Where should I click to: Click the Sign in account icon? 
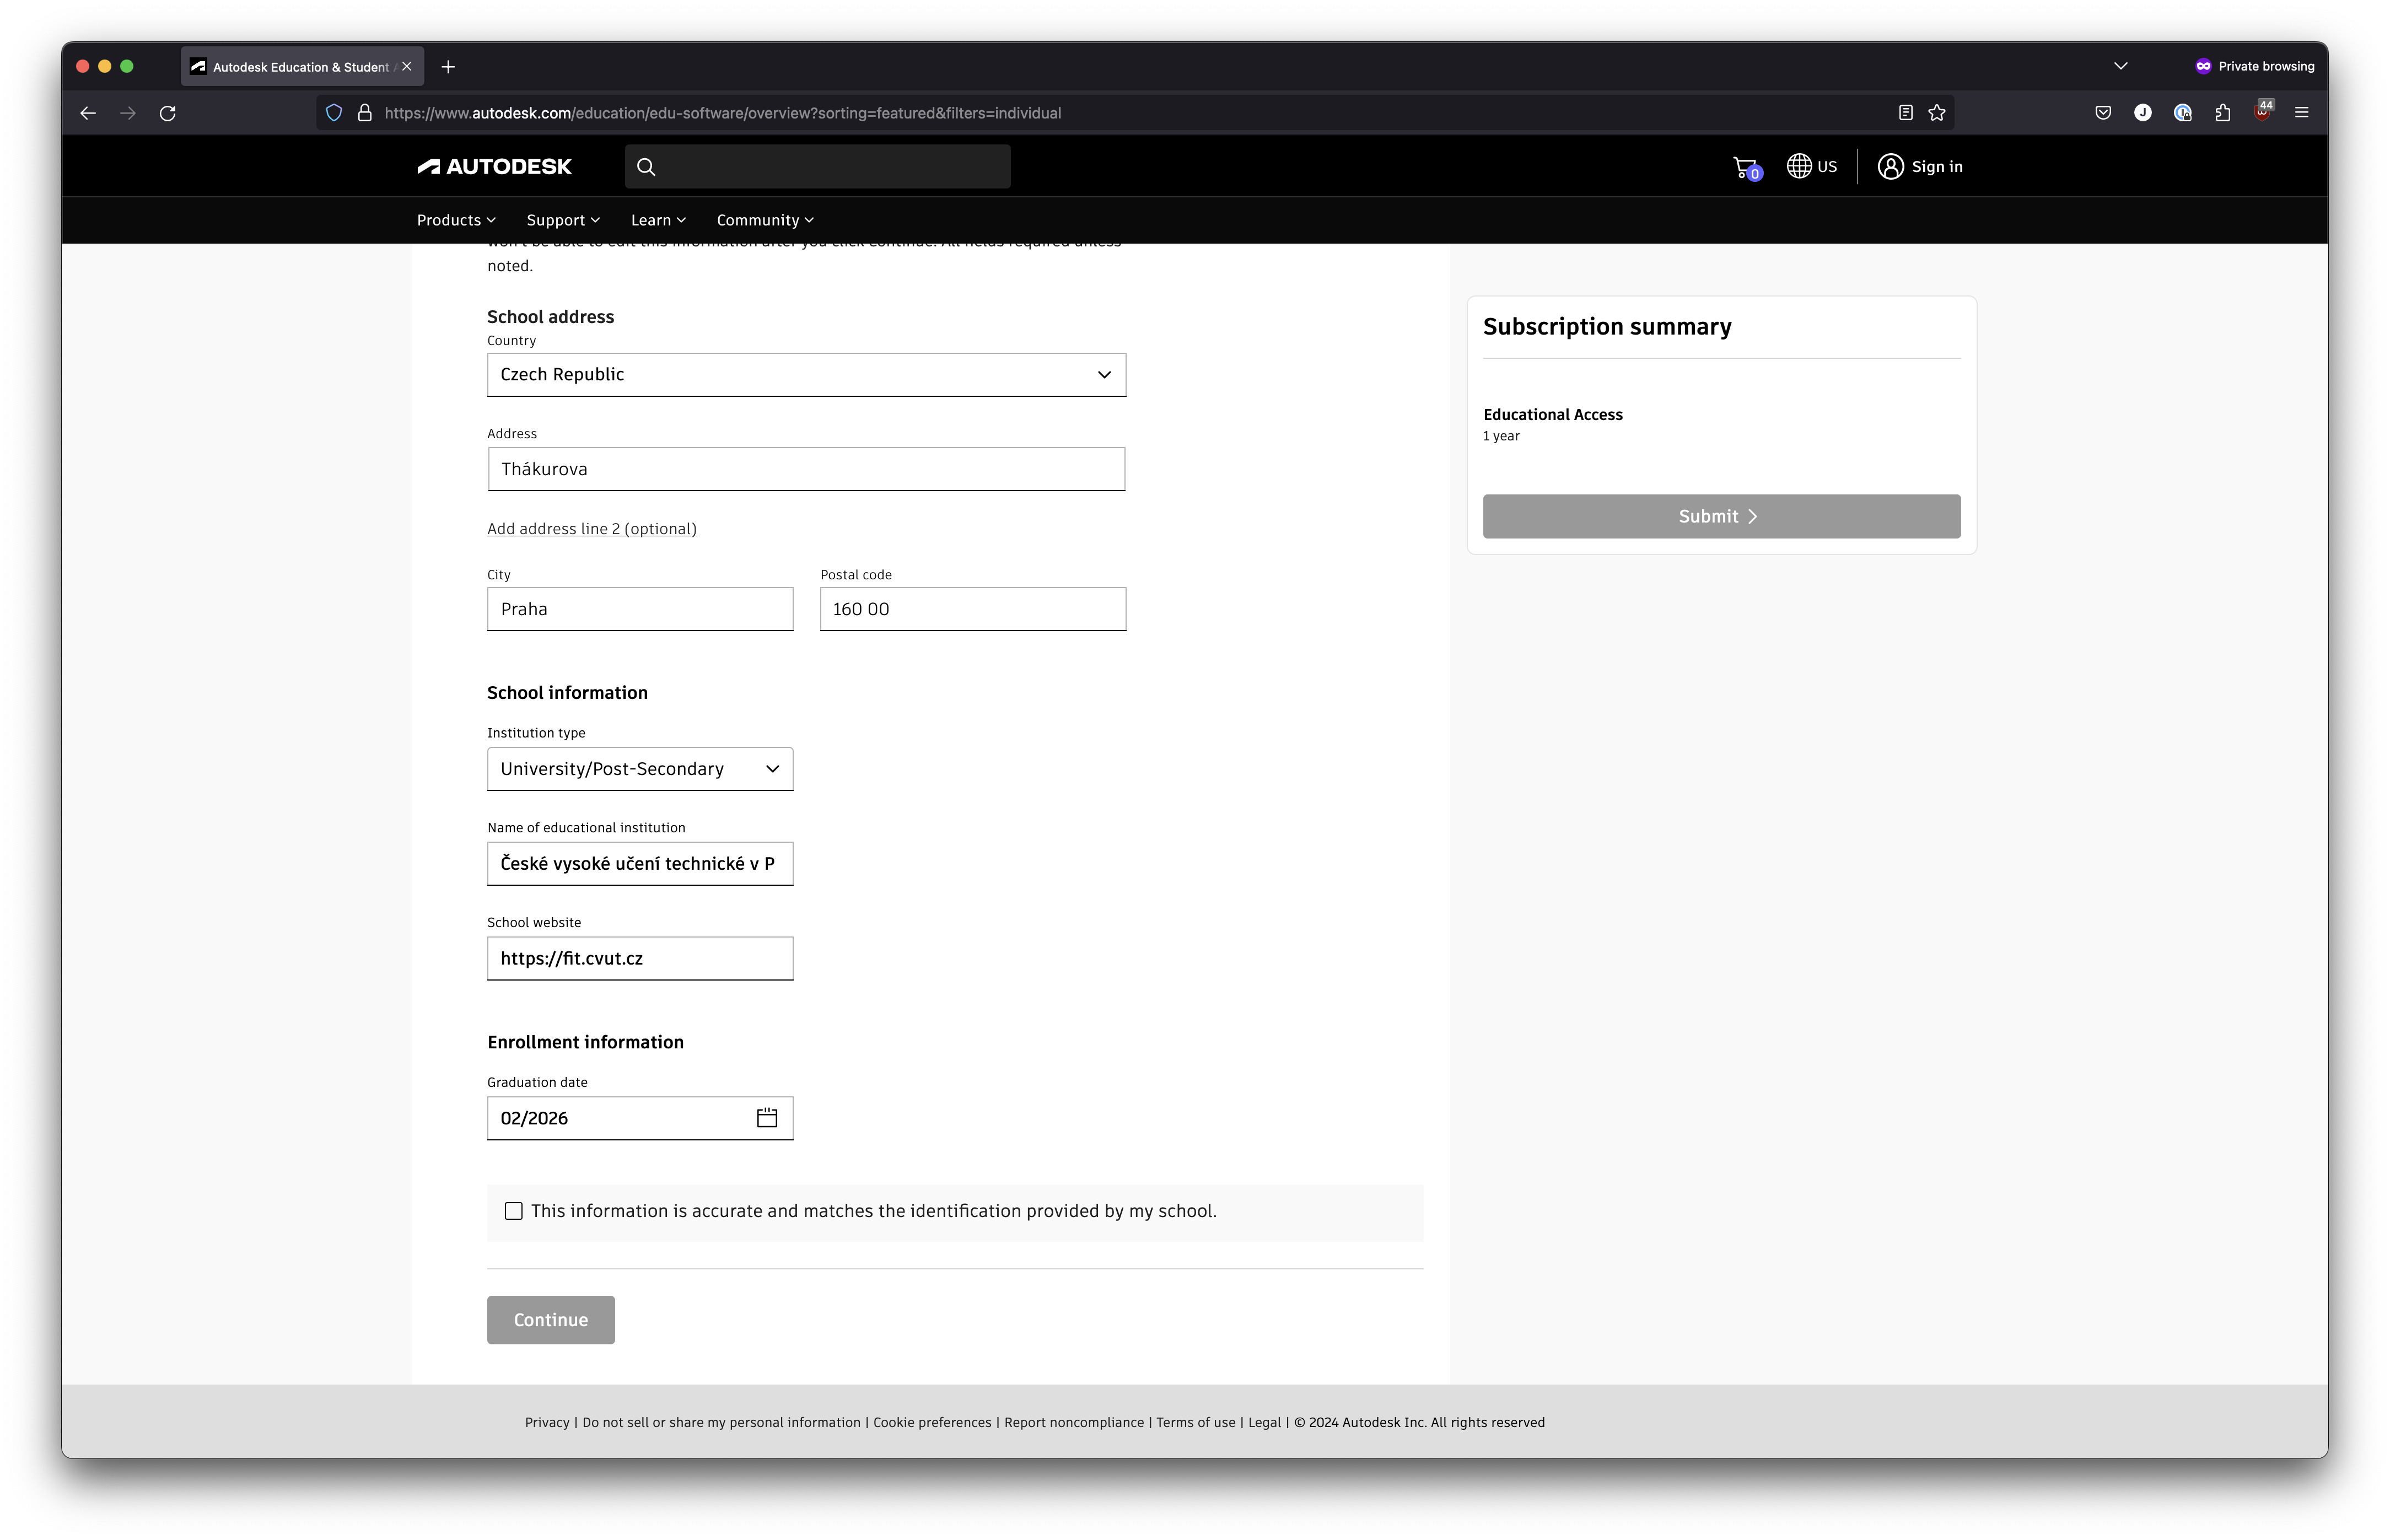tap(1890, 167)
